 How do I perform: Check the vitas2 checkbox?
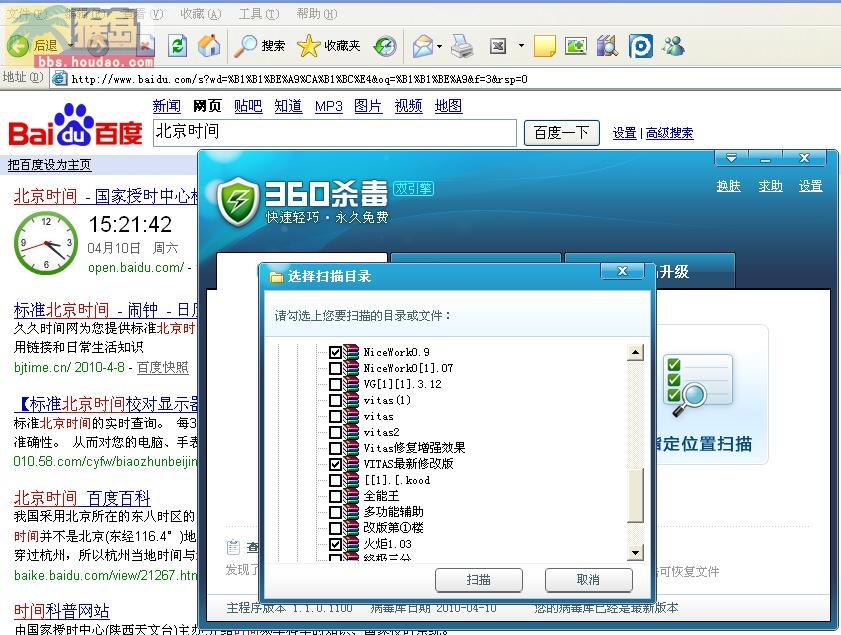click(x=335, y=432)
